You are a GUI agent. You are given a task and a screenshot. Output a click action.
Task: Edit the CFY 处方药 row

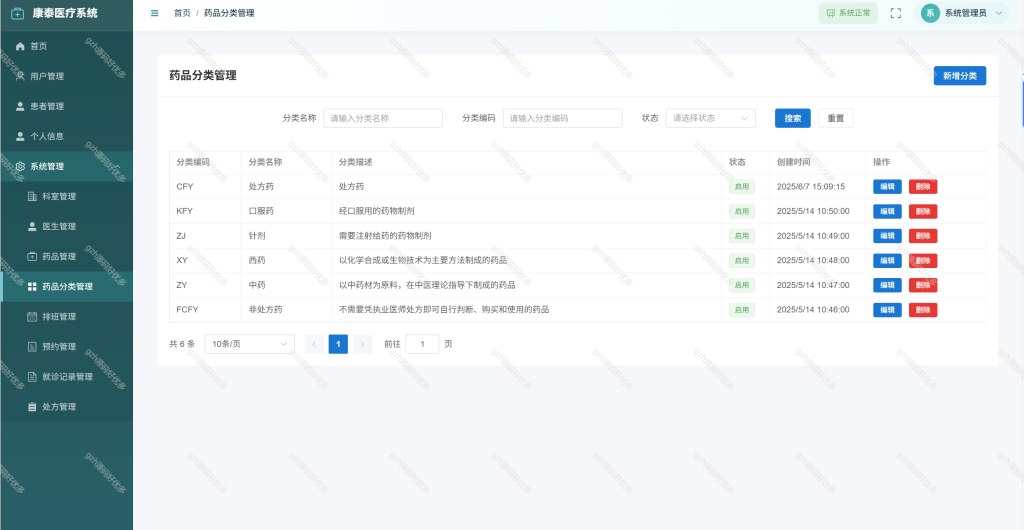[x=888, y=187]
